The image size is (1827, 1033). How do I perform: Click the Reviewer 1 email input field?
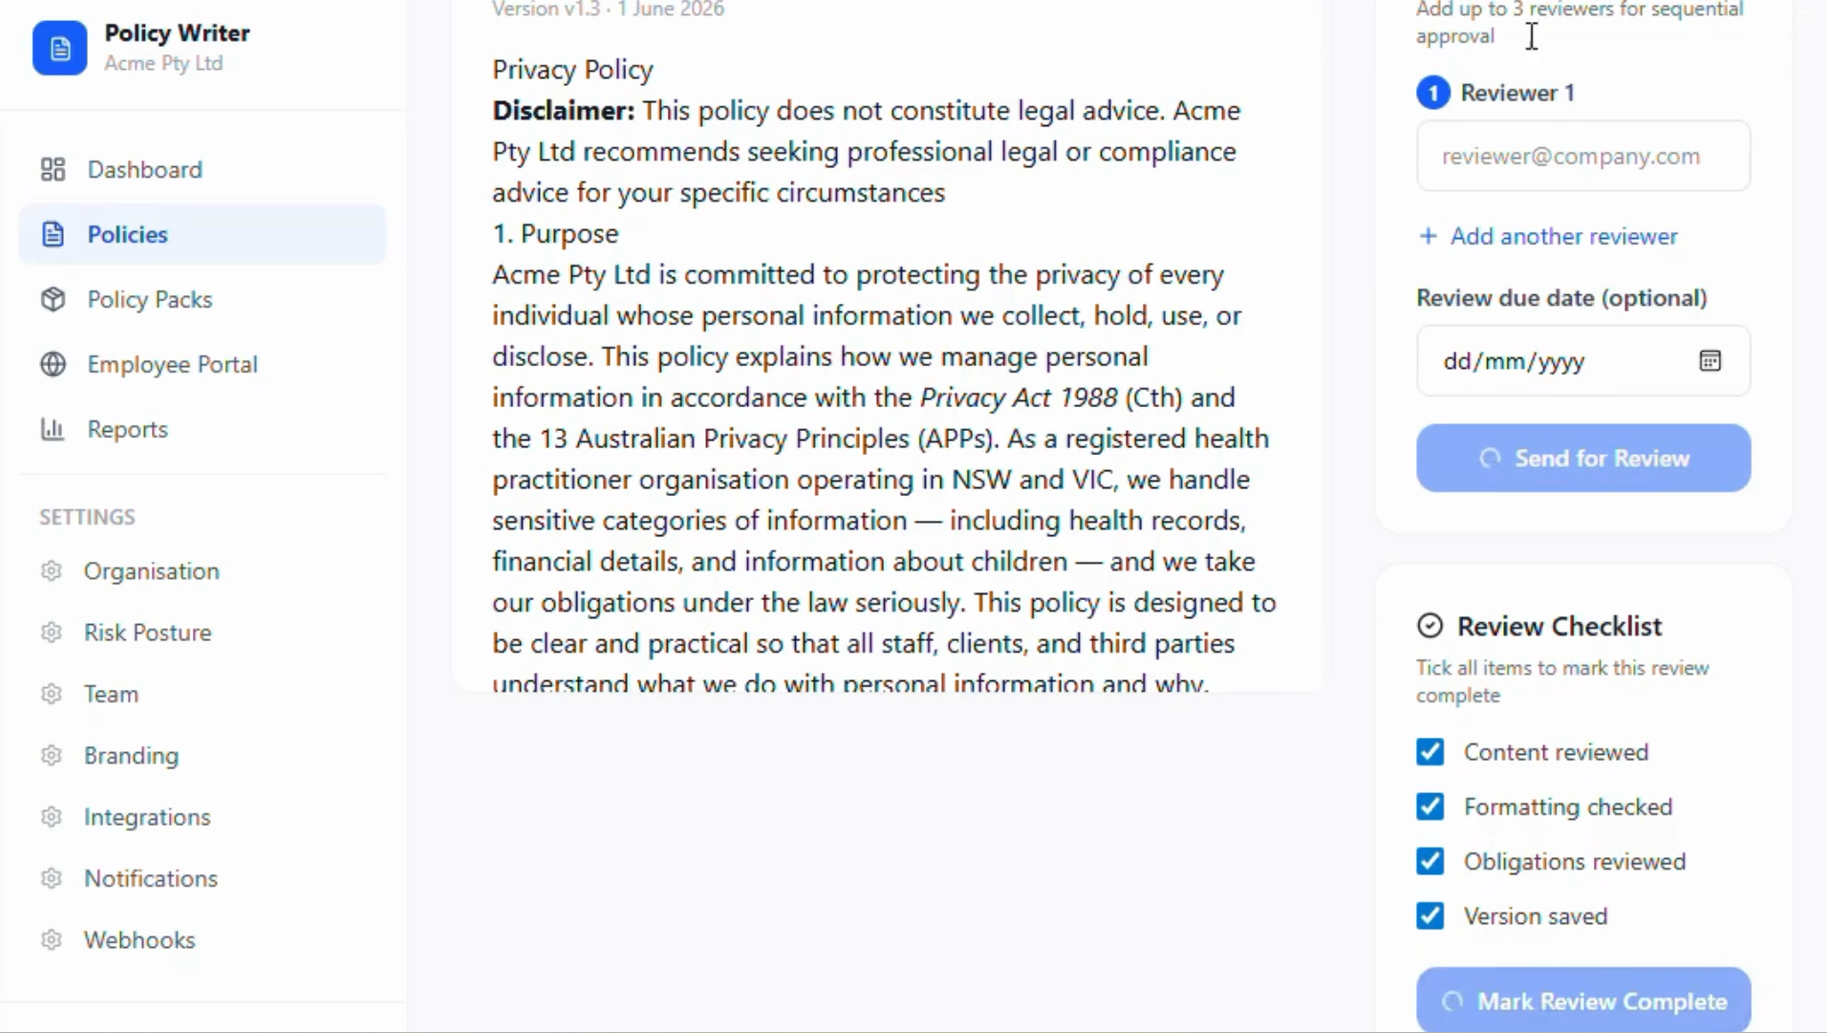(1583, 156)
